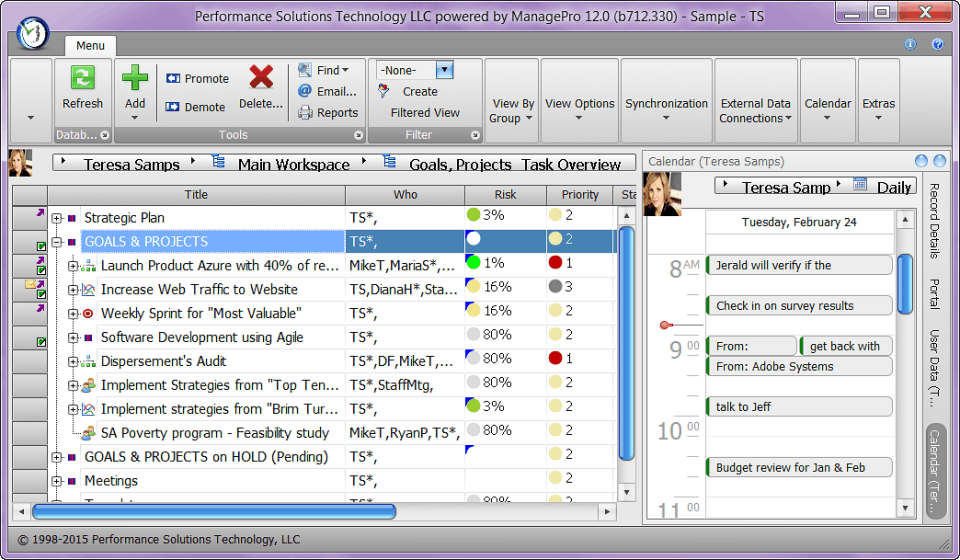Click the Promote arrow icon
Screen dimensions: 960x560
[173, 78]
